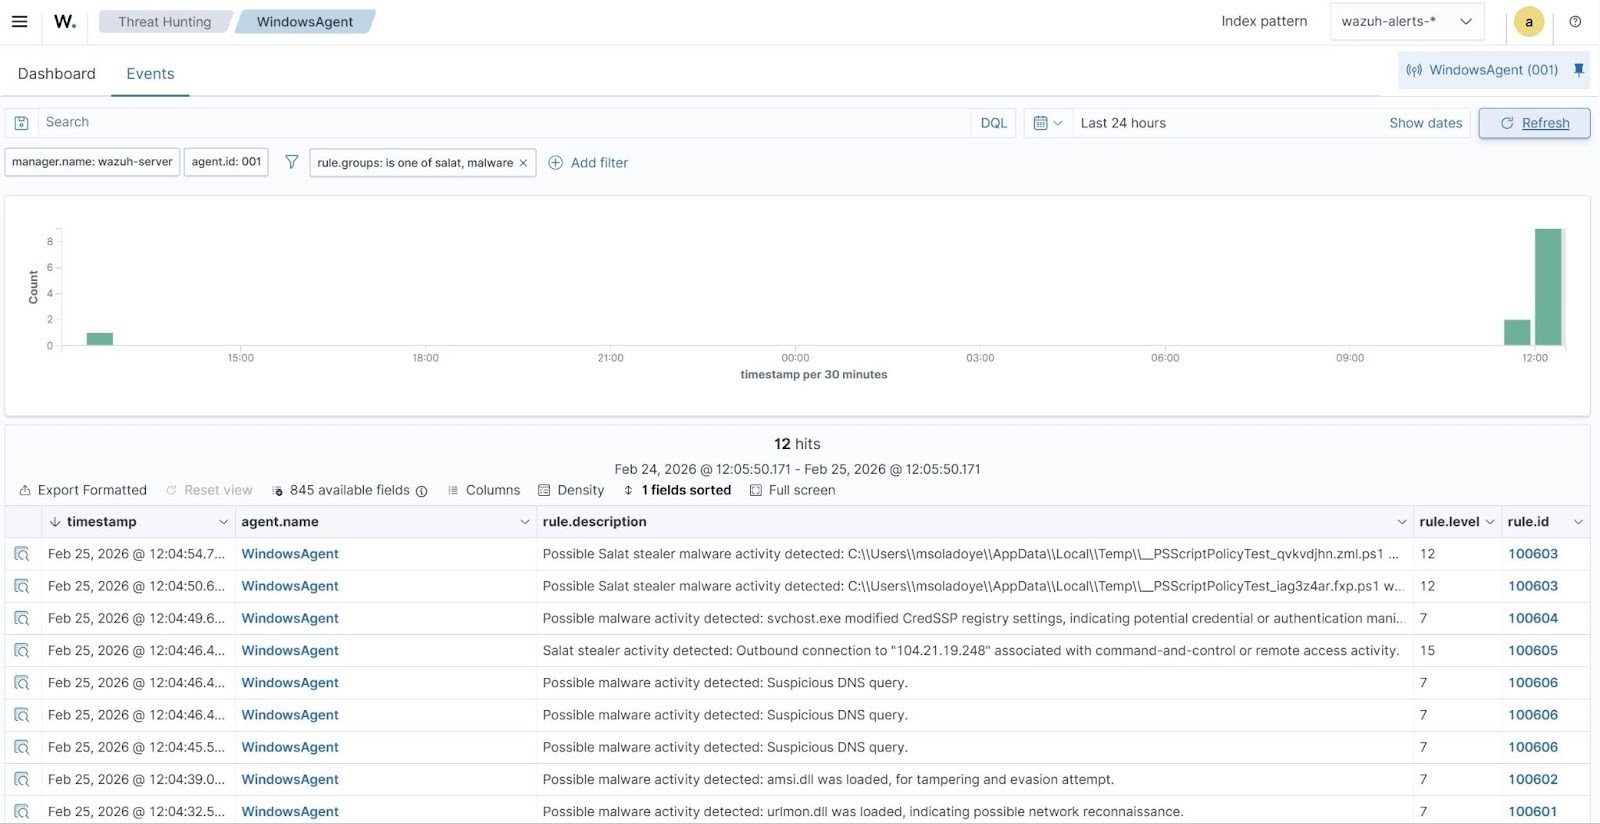Click the WindowsAgent breadcrumb
This screenshot has height=824, width=1600.
[x=305, y=21]
